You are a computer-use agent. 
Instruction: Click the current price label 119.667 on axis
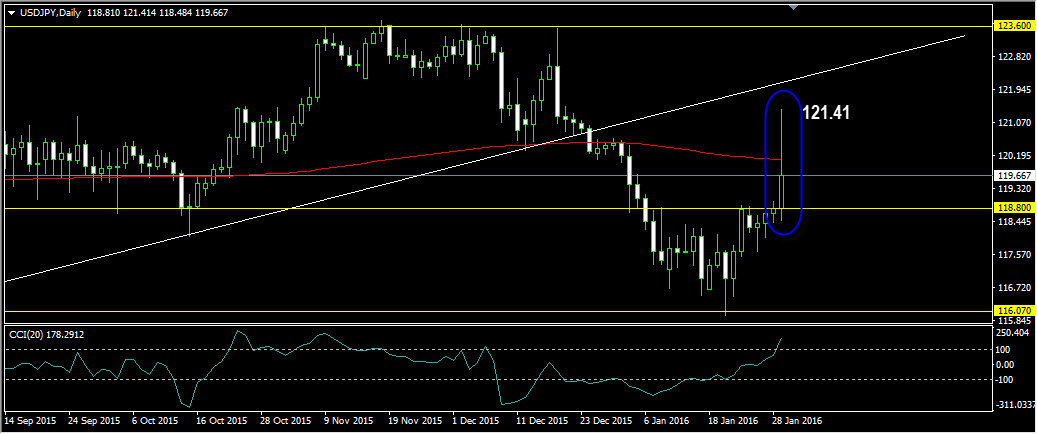(1013, 175)
